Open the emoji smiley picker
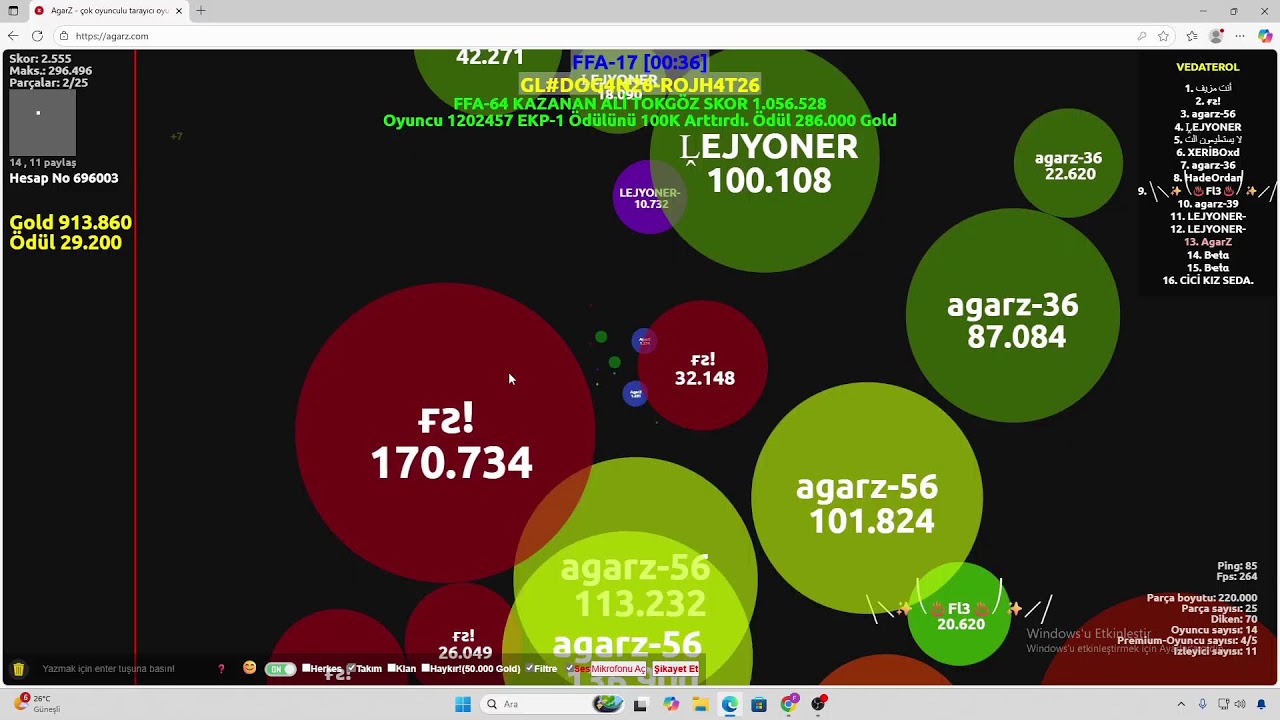 point(249,668)
